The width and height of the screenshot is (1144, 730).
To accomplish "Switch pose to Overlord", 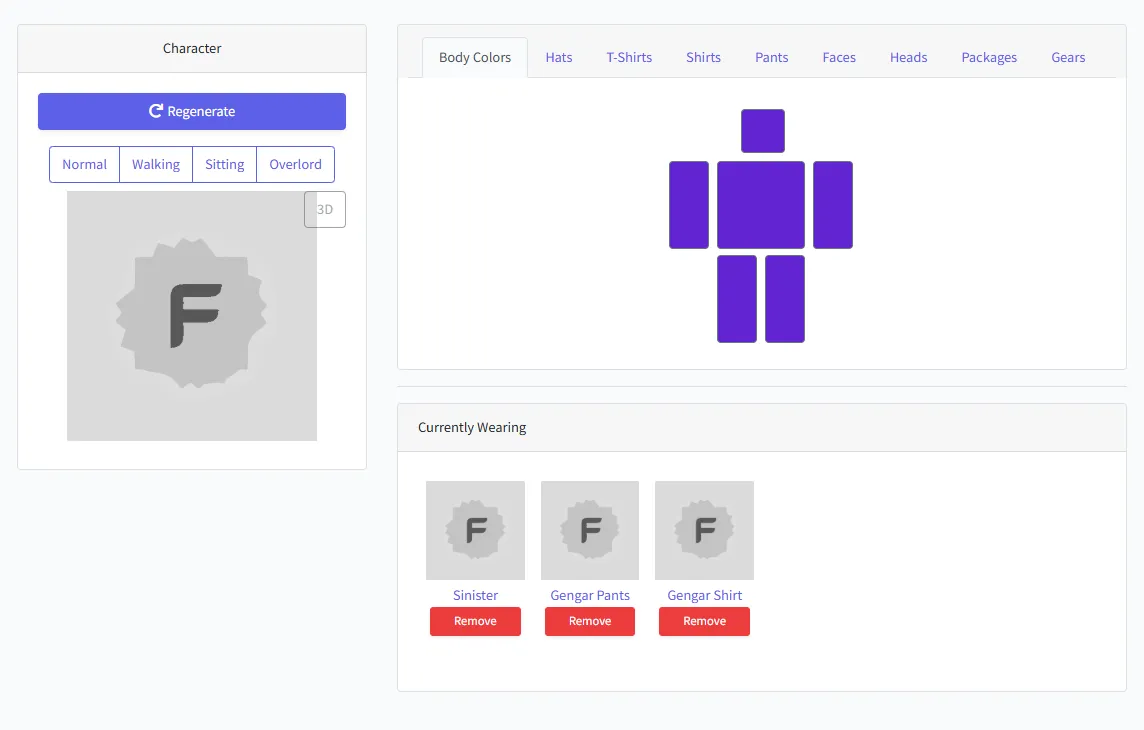I will (x=295, y=165).
